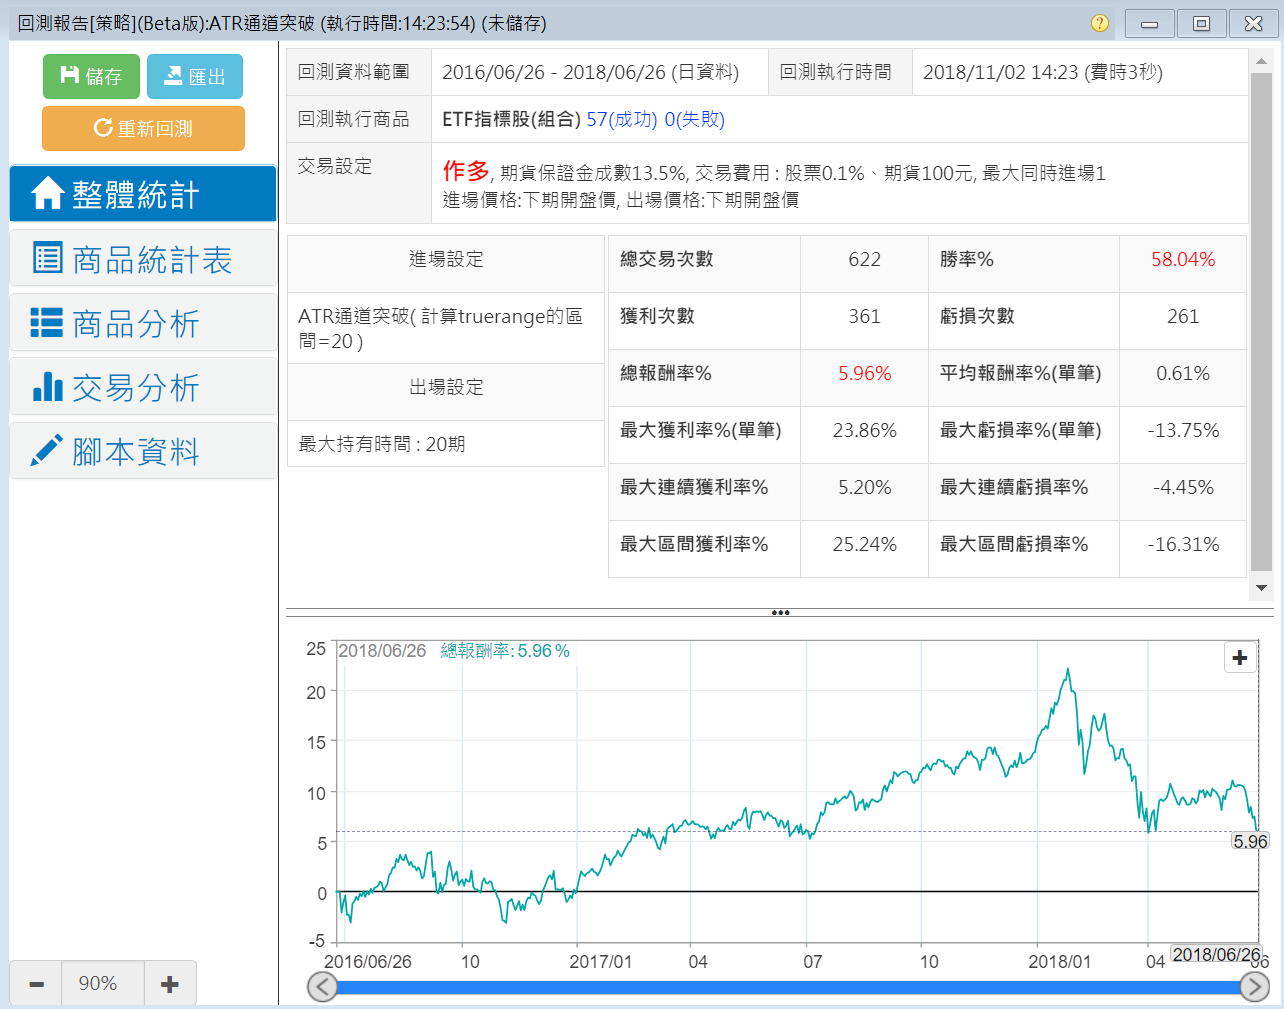Open the 腳本資料 script data tab

(x=143, y=451)
